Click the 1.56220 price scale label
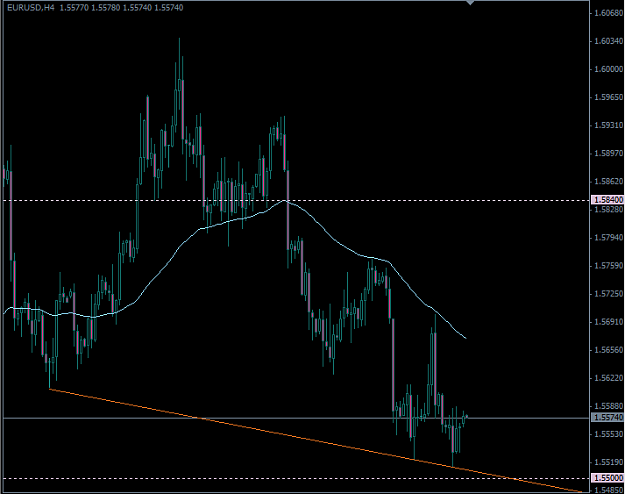Screen dimensions: 625x494 point(608,378)
